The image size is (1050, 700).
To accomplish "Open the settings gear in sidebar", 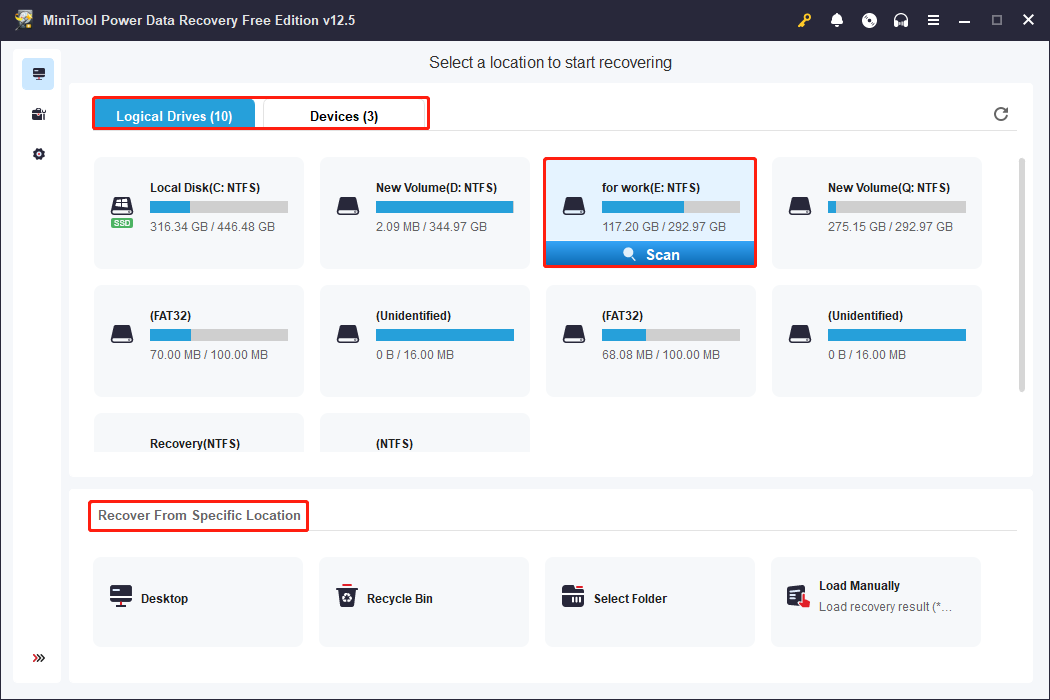I will coord(38,154).
